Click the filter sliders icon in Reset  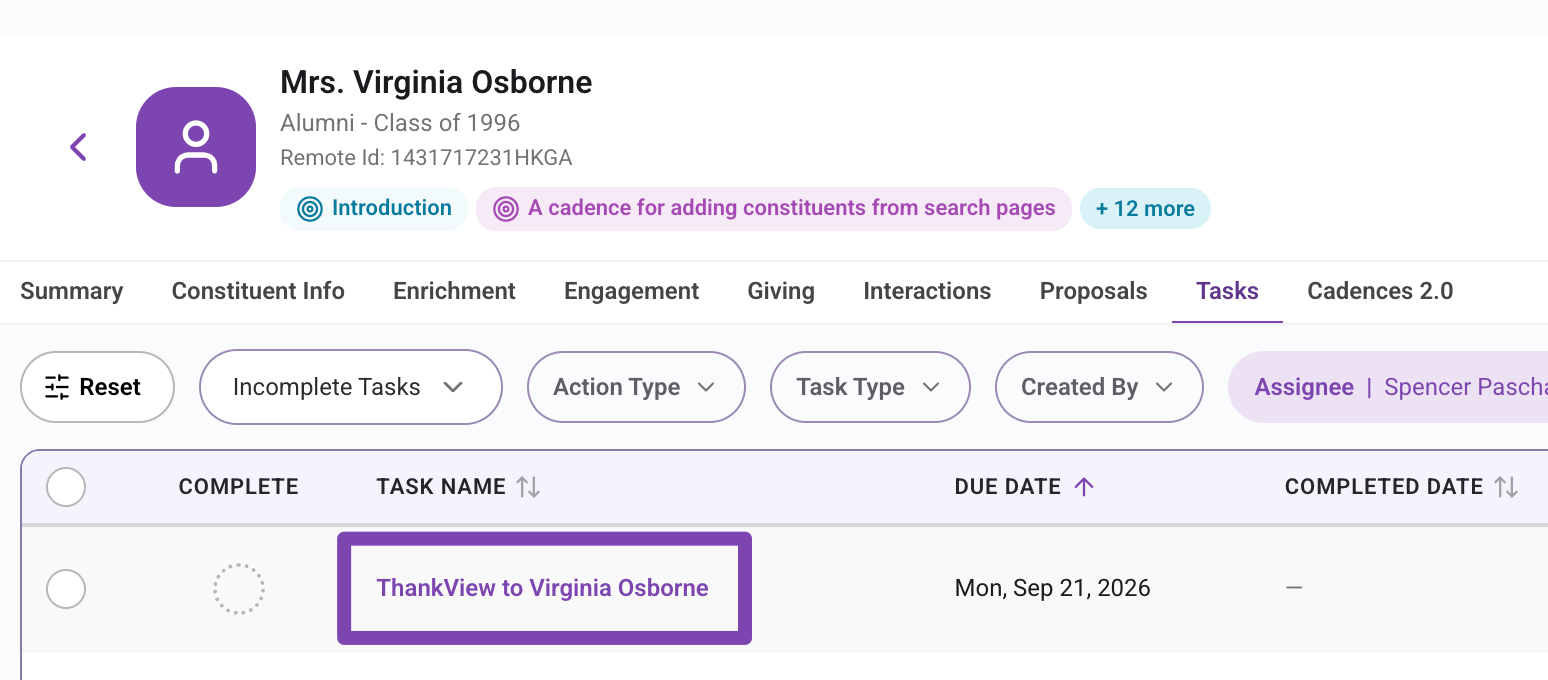tap(58, 387)
